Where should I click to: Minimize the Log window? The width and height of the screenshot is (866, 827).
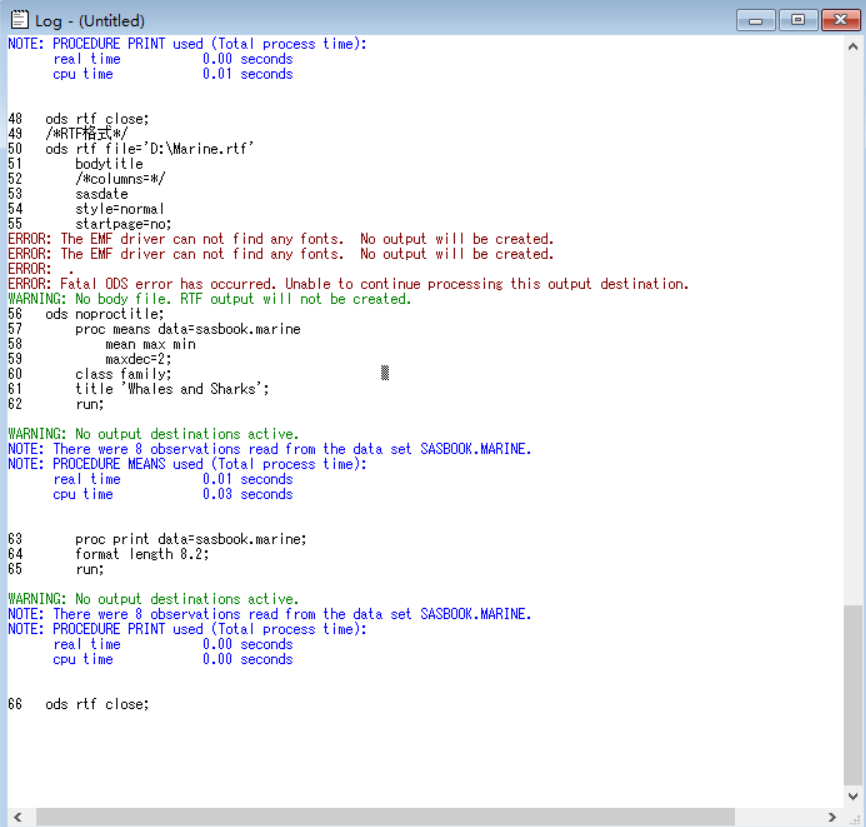click(756, 20)
